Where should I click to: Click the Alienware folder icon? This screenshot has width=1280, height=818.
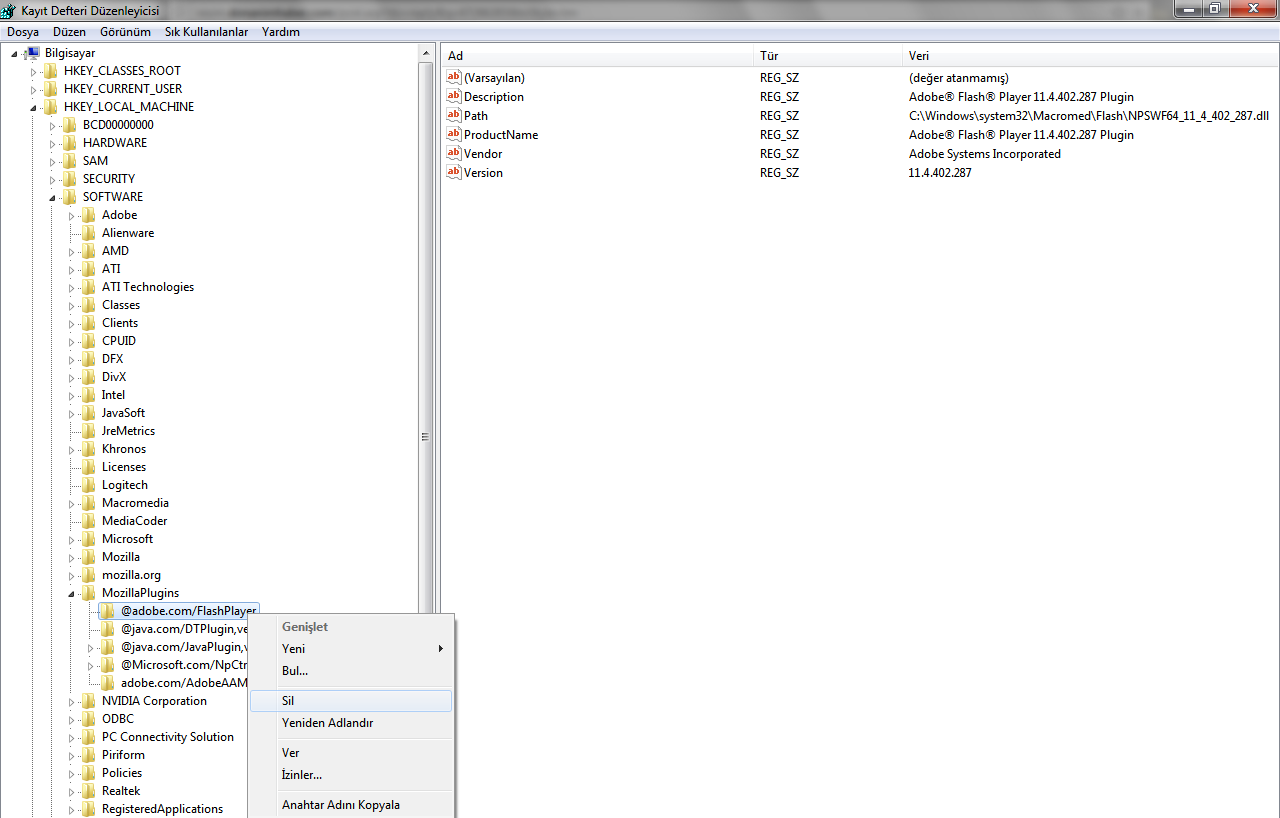tap(89, 233)
